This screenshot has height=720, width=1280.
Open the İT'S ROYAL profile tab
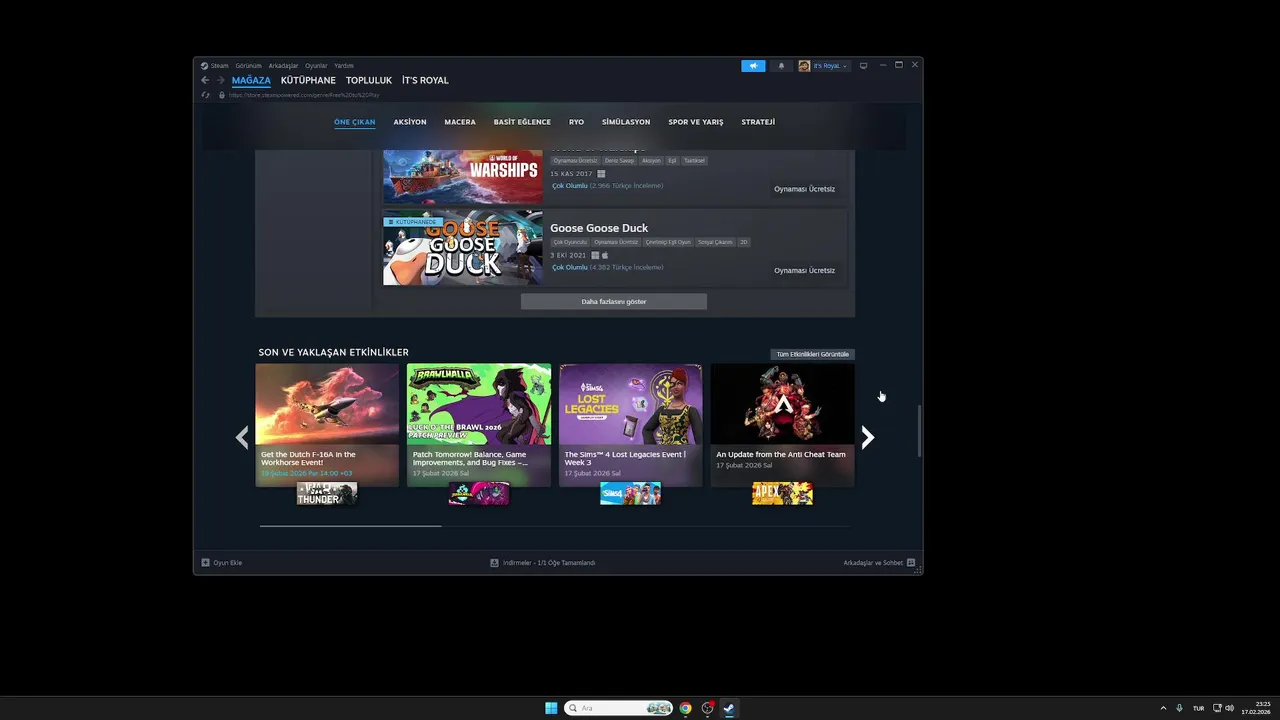(425, 80)
